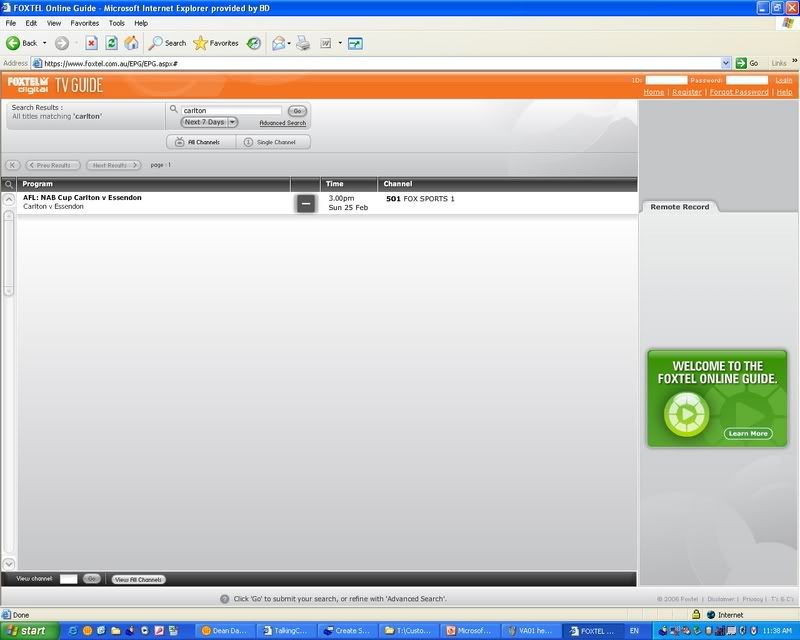
Task: Click the Edit with Word toolbar icon
Action: coord(326,43)
